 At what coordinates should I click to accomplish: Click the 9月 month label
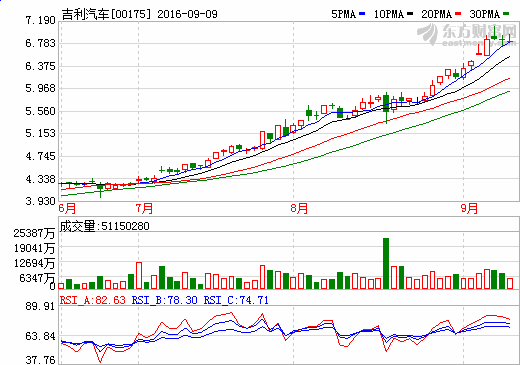[x=469, y=209]
